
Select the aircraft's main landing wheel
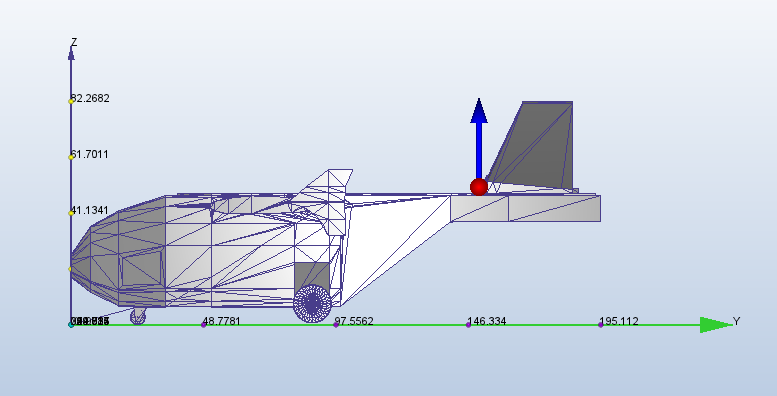point(312,303)
